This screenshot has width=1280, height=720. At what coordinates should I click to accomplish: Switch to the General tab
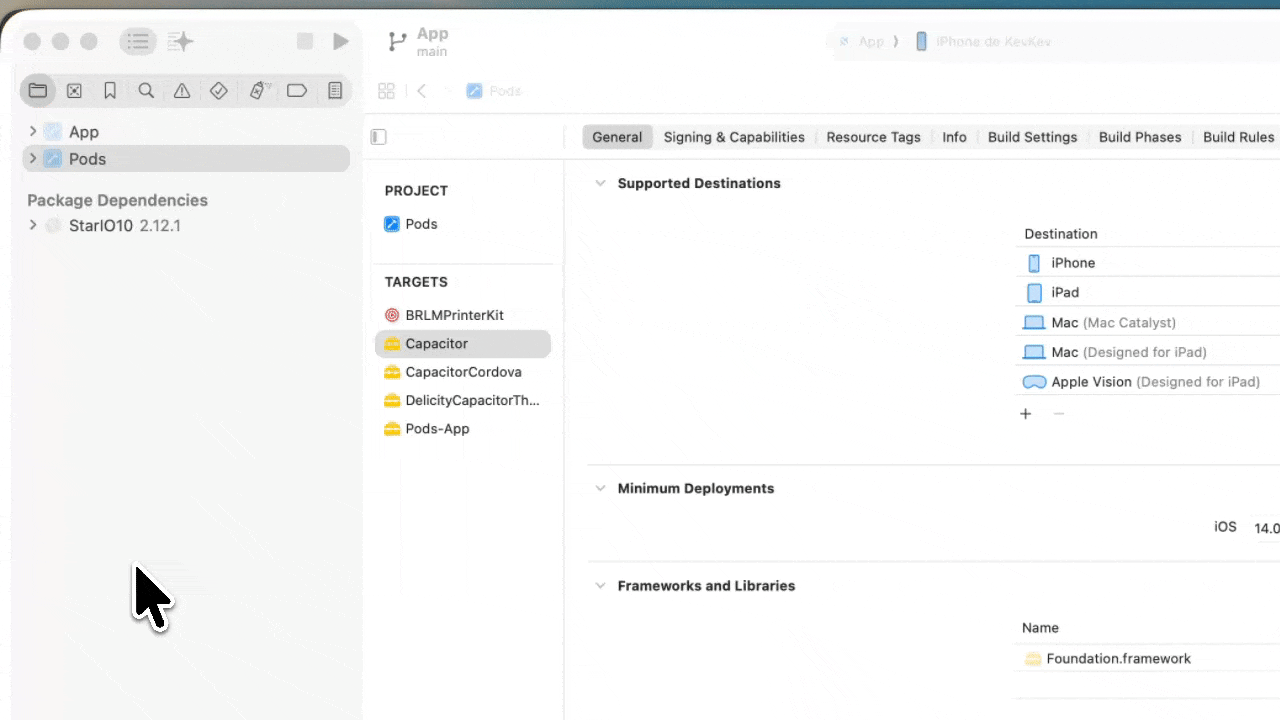click(x=617, y=137)
